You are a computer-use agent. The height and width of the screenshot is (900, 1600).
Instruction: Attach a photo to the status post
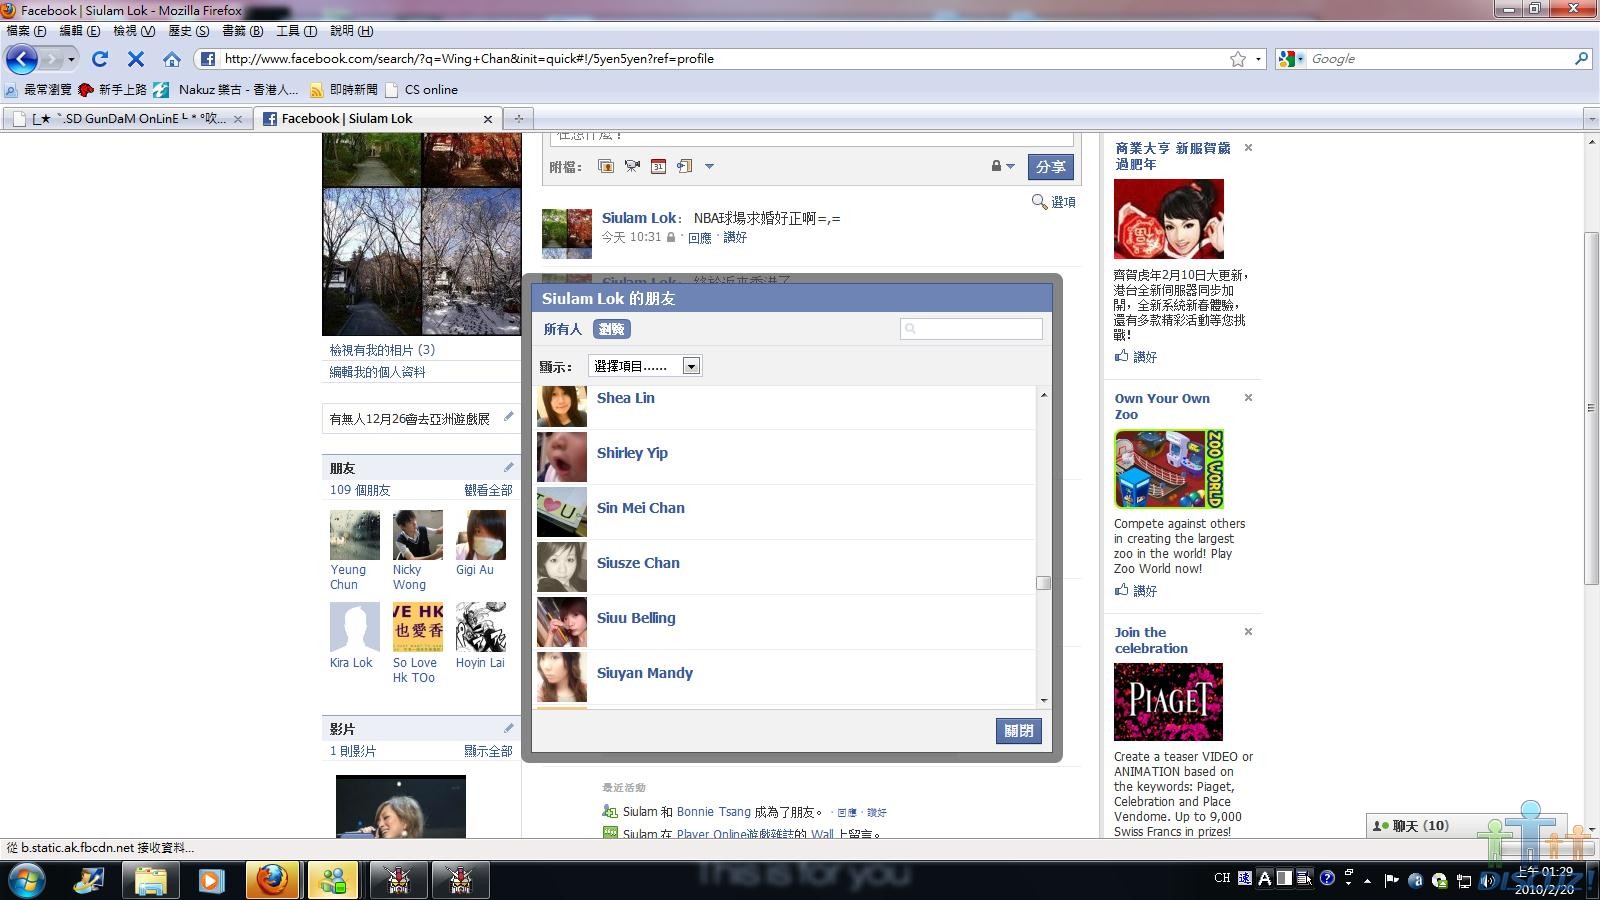(x=605, y=166)
